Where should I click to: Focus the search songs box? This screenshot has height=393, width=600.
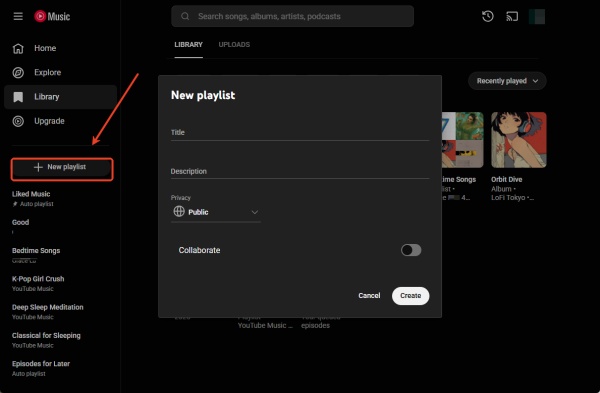(292, 16)
